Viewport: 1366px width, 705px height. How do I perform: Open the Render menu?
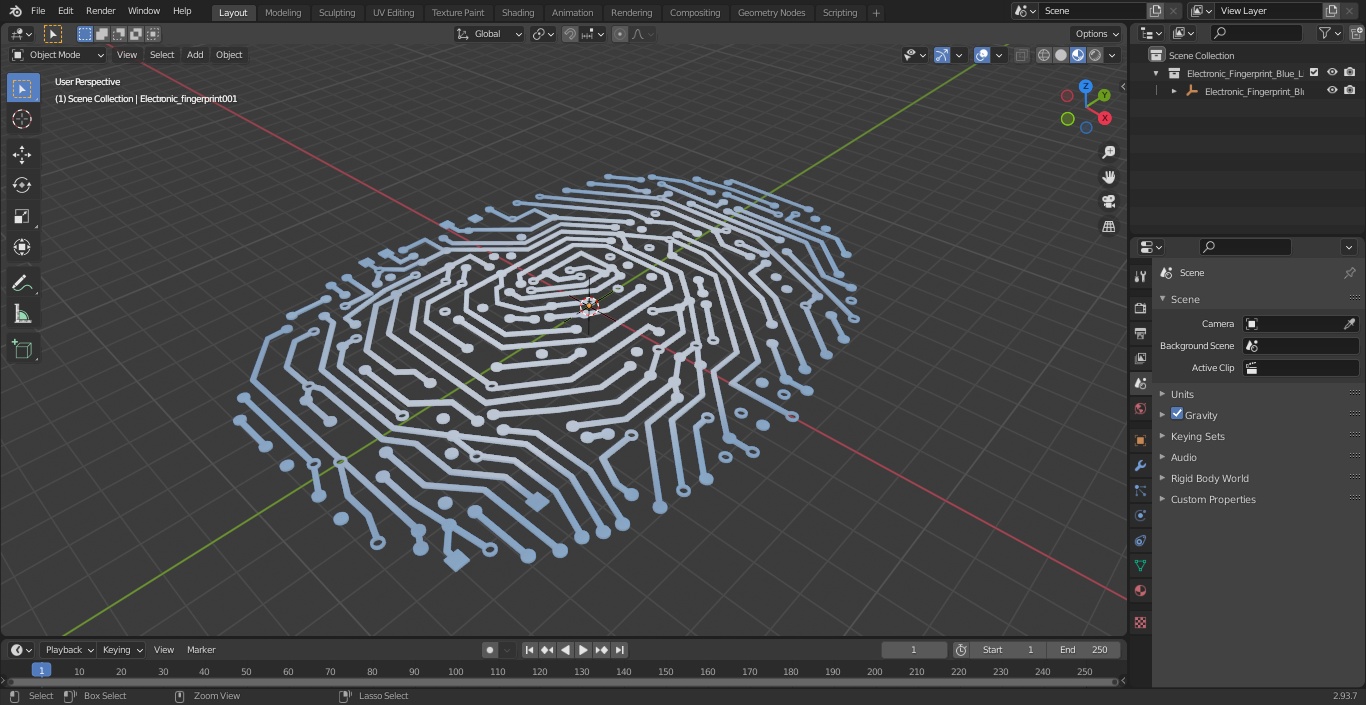tap(100, 11)
